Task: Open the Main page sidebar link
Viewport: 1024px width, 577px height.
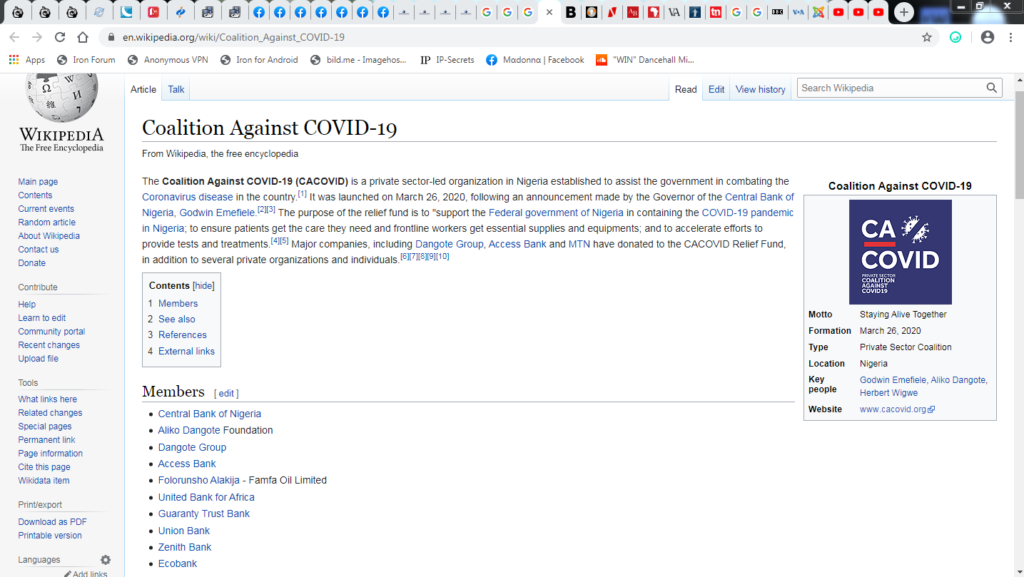Action: tap(38, 181)
